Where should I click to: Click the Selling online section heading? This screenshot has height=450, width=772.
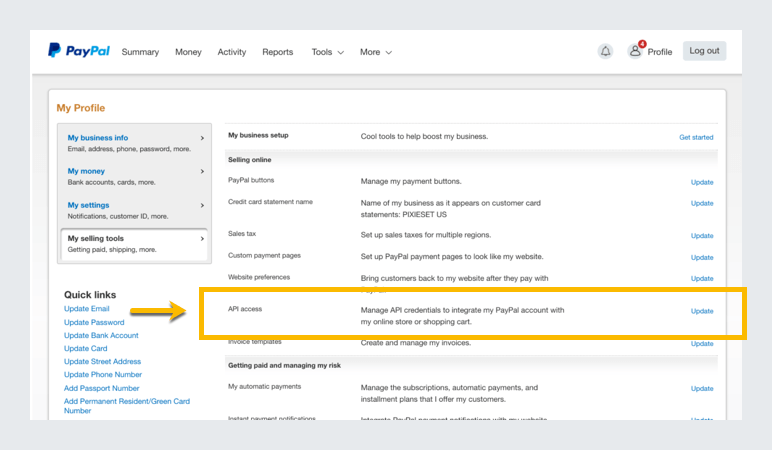coord(250,160)
